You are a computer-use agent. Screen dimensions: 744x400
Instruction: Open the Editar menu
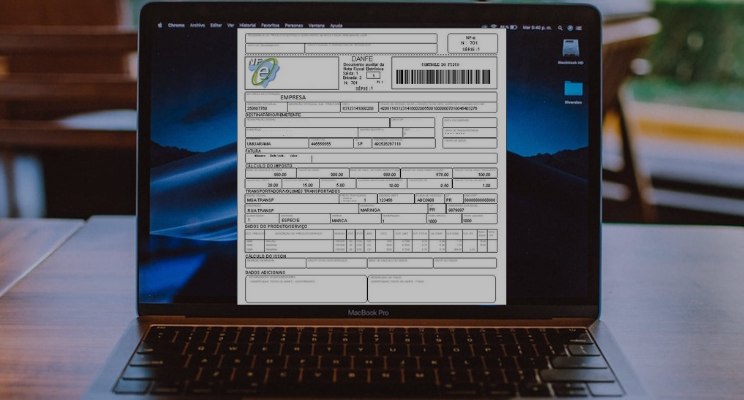click(216, 25)
